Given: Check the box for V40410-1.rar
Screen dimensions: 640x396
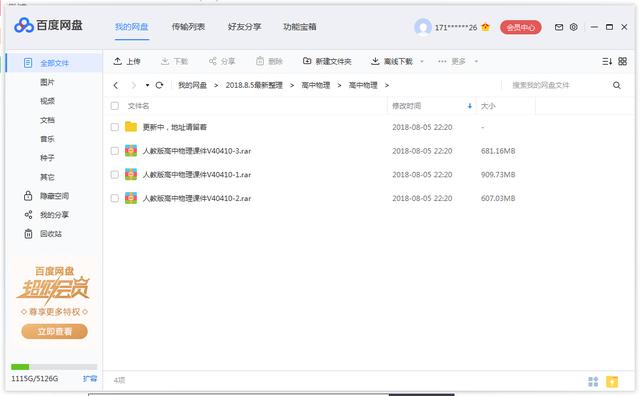Looking at the screenshot, I should tap(115, 175).
